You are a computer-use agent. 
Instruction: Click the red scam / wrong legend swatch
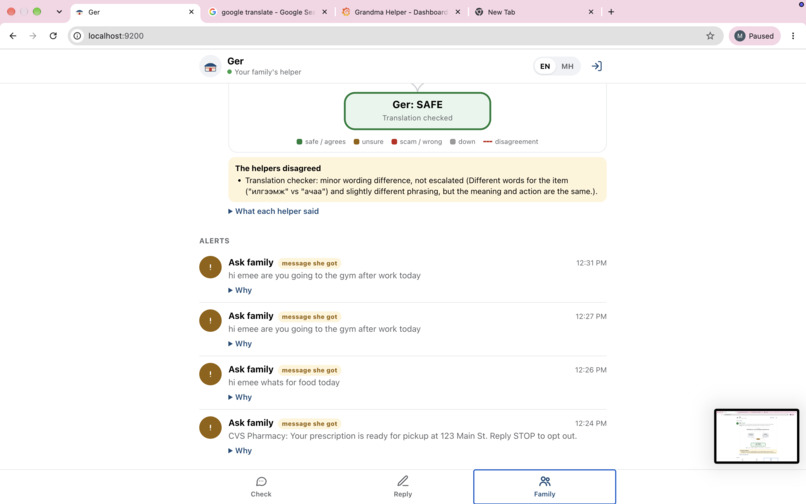click(394, 141)
